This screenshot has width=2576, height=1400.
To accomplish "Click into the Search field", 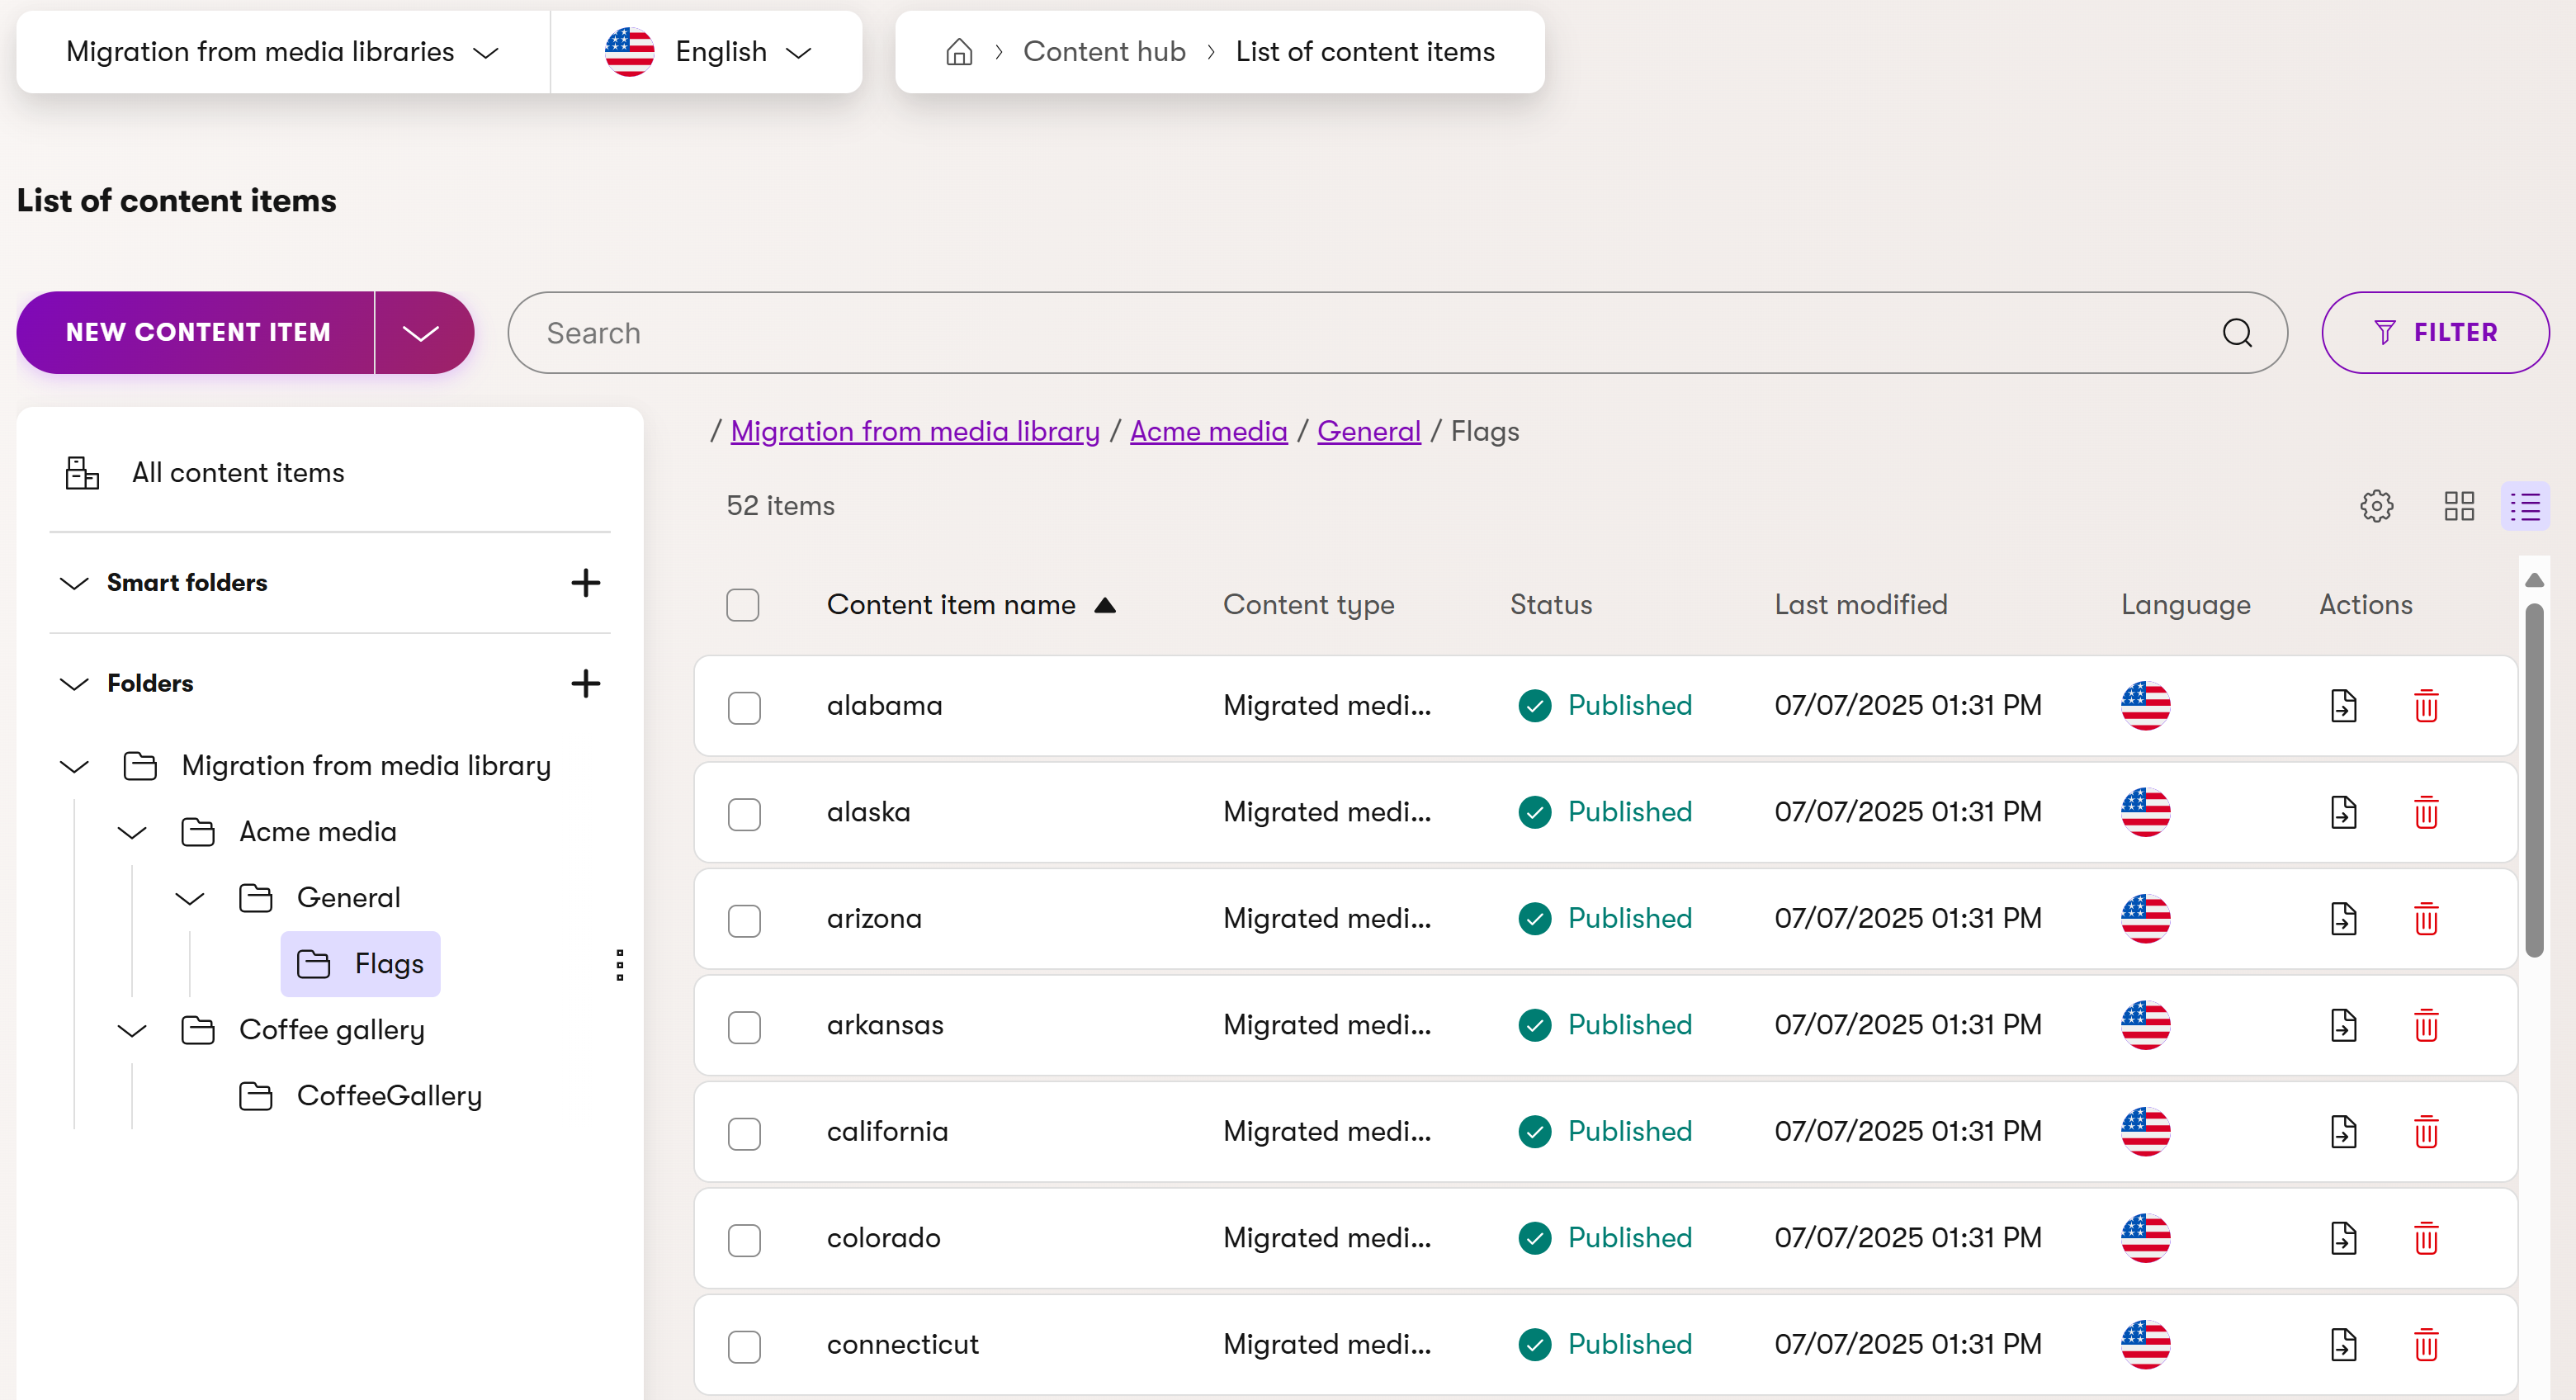I will tap(1360, 333).
